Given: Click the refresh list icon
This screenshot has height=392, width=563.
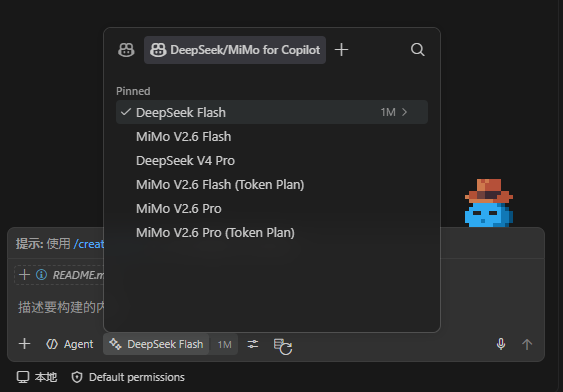Looking at the screenshot, I should 283,346.
